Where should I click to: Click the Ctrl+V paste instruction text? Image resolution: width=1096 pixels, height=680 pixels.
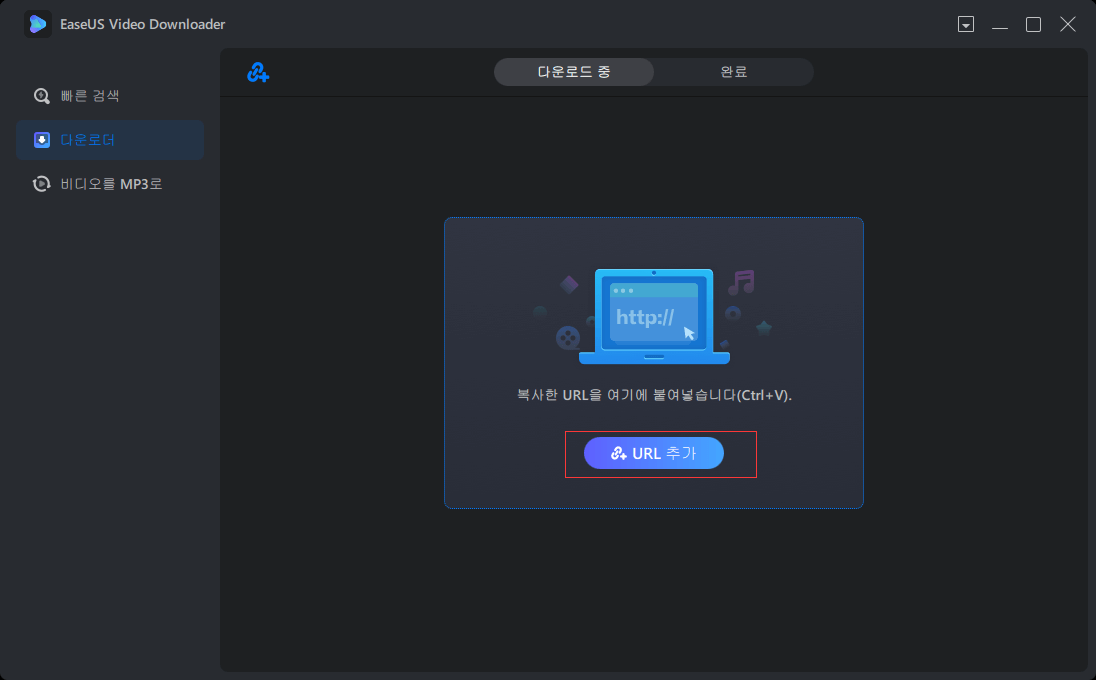click(654, 395)
